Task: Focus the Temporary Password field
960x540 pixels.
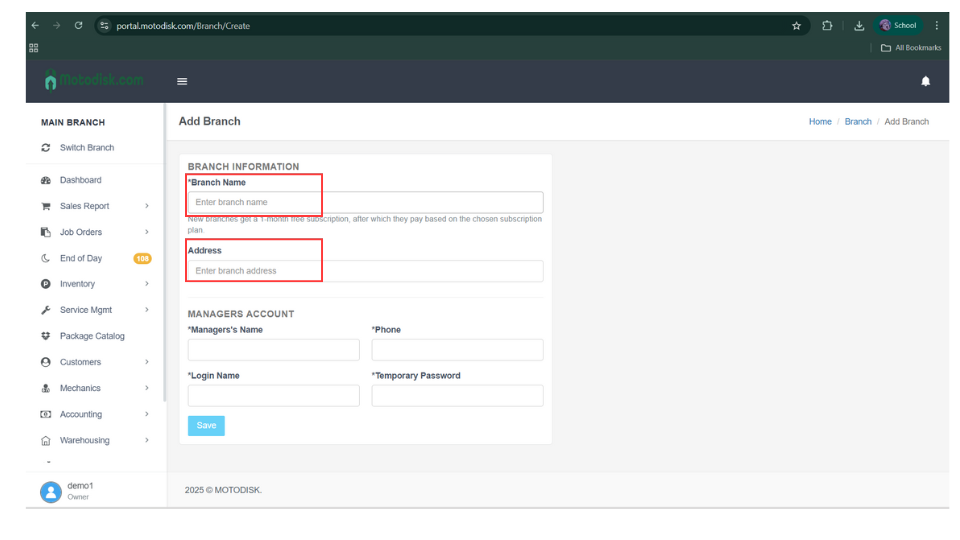Action: [x=457, y=396]
